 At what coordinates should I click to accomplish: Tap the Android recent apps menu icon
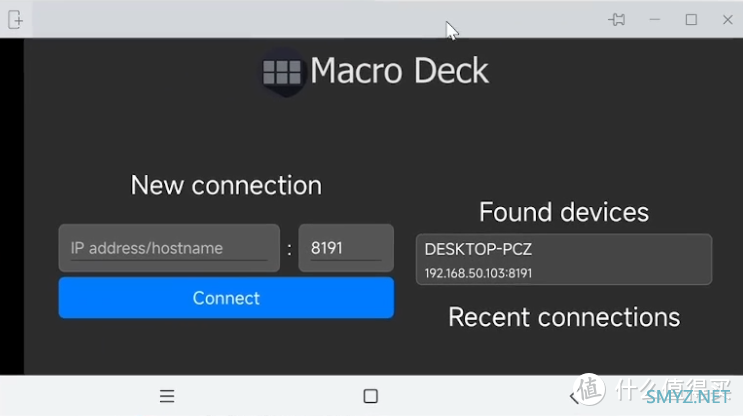[x=167, y=396]
